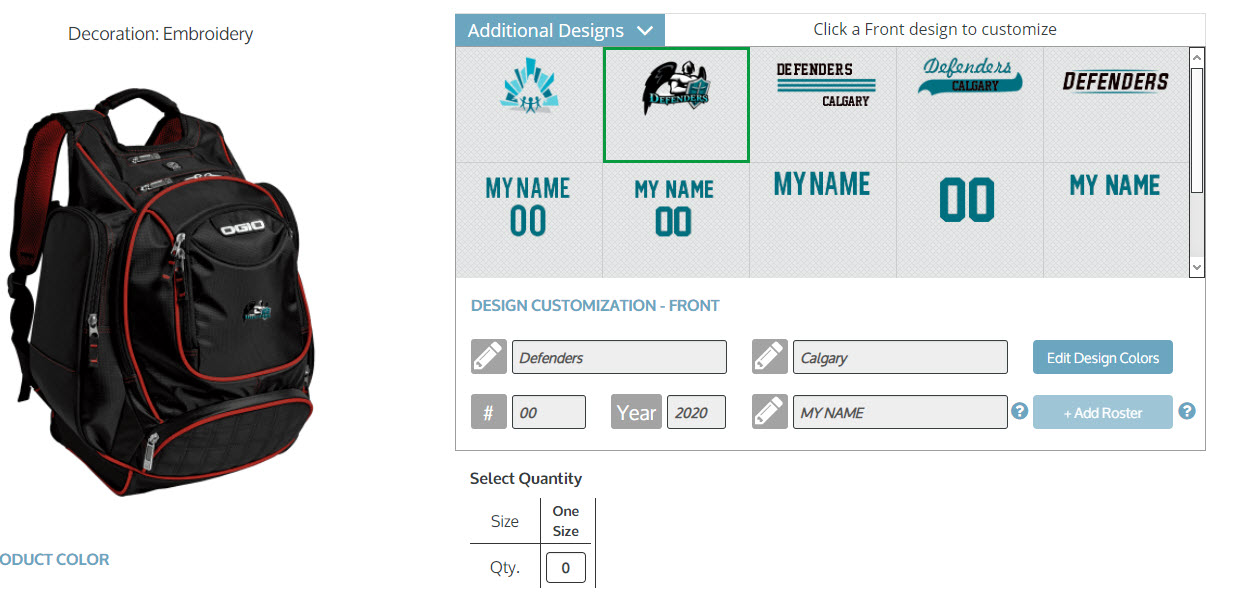
Task: Open help icon next to Add Roster
Action: [x=1187, y=411]
